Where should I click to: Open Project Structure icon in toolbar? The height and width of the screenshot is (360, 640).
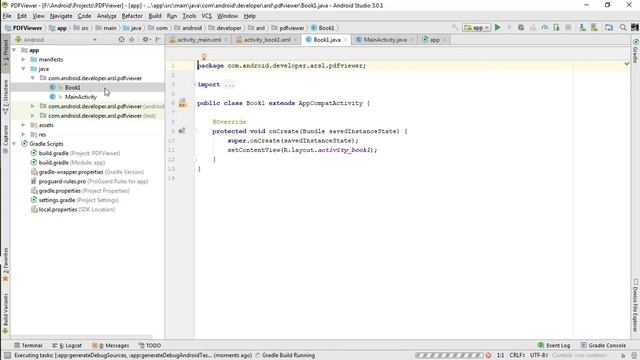[609, 28]
